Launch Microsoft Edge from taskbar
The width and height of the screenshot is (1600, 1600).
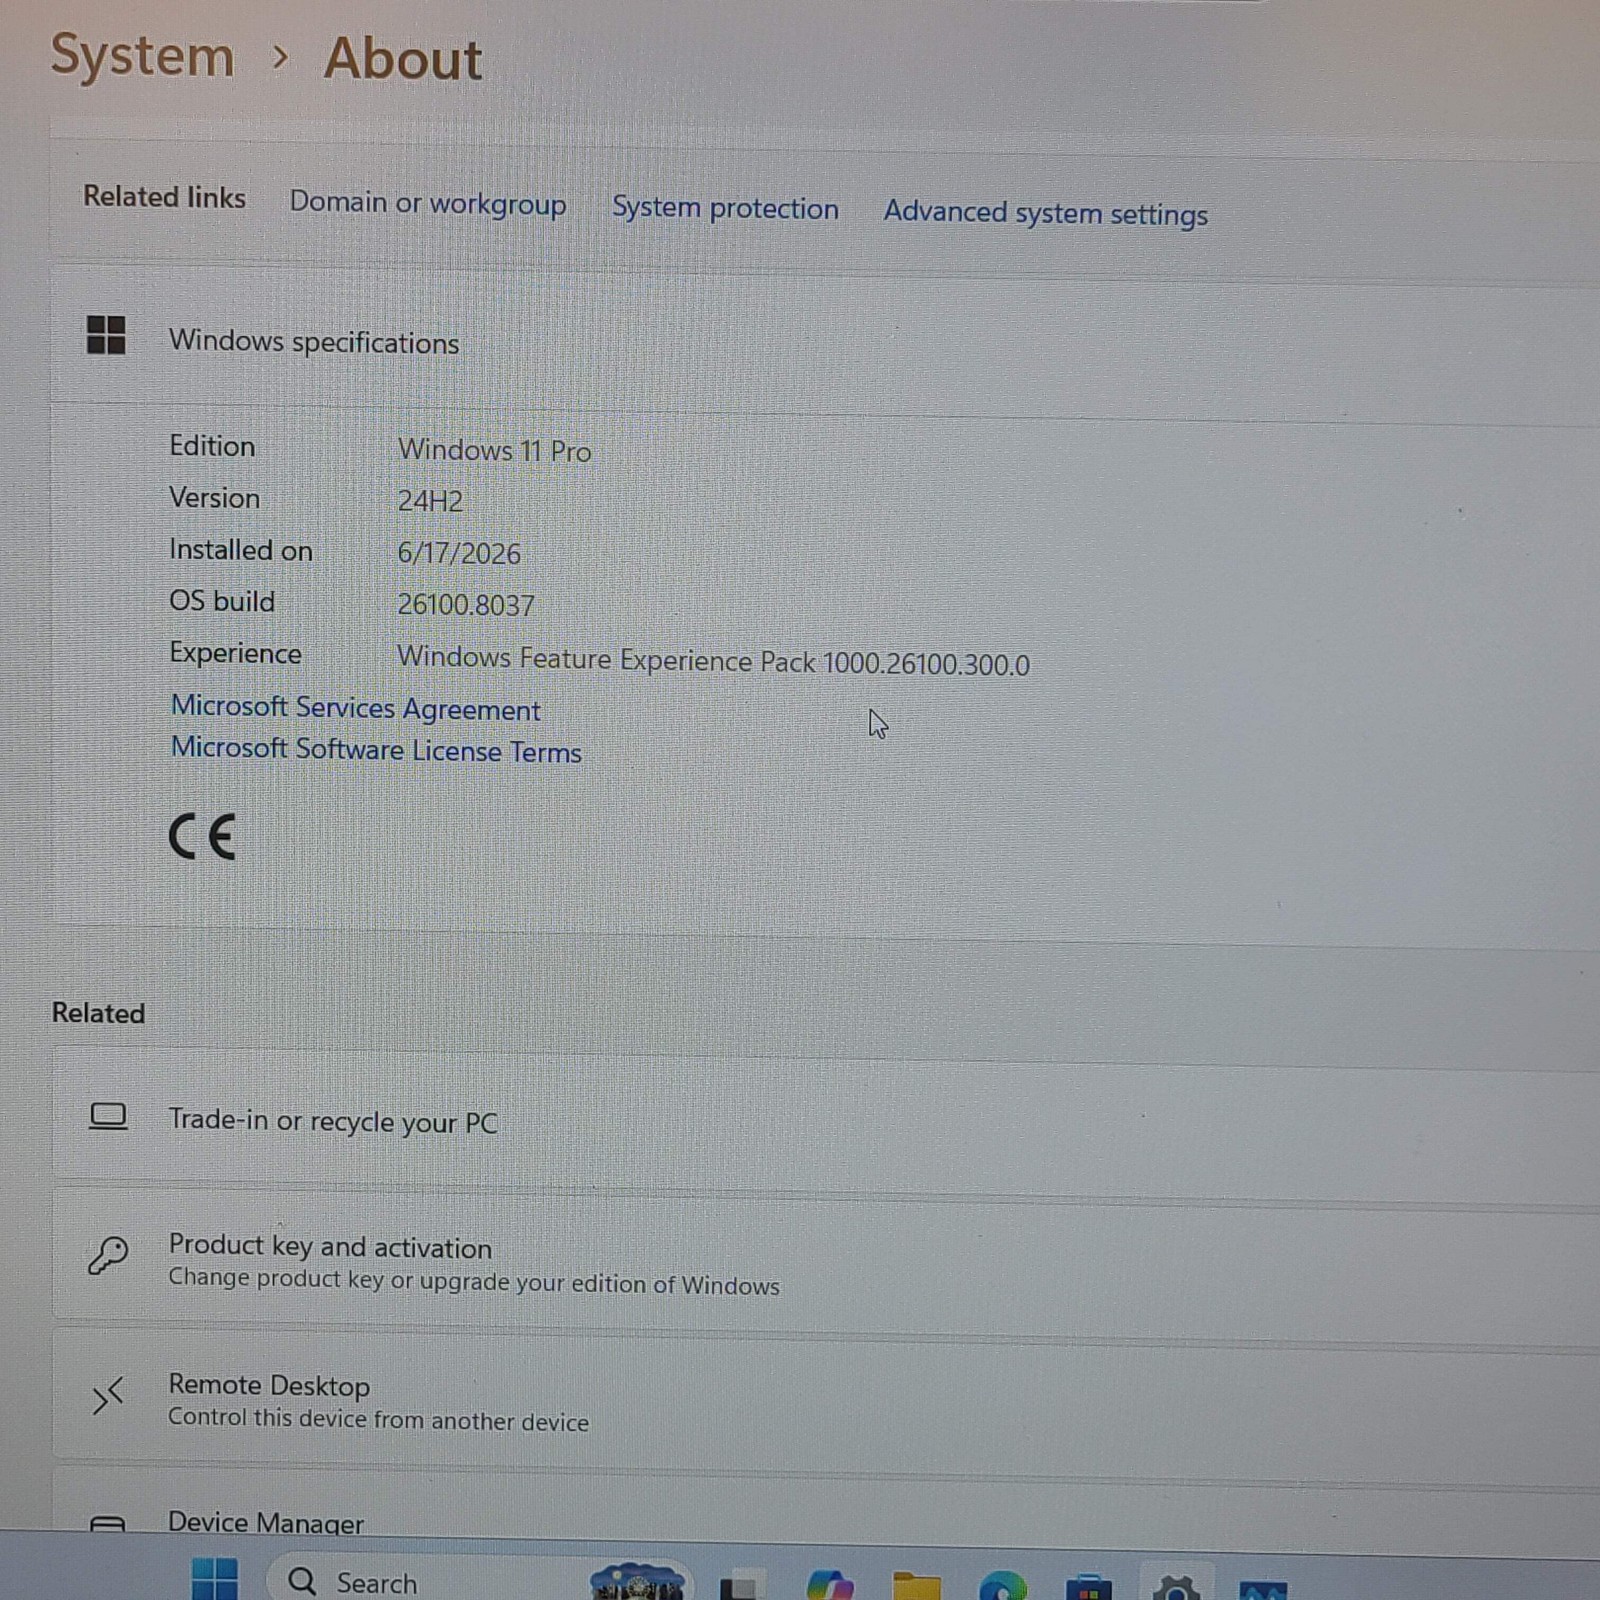[x=1002, y=1586]
